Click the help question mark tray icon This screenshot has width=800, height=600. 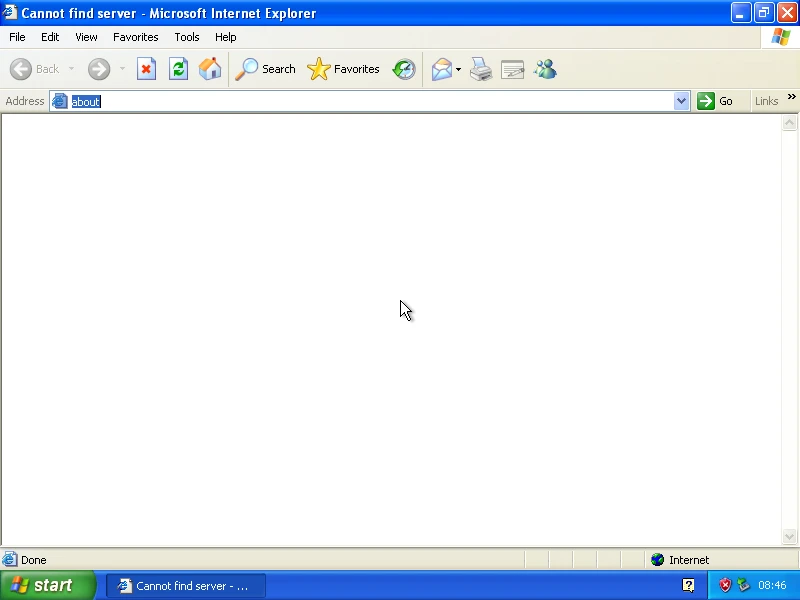(688, 585)
